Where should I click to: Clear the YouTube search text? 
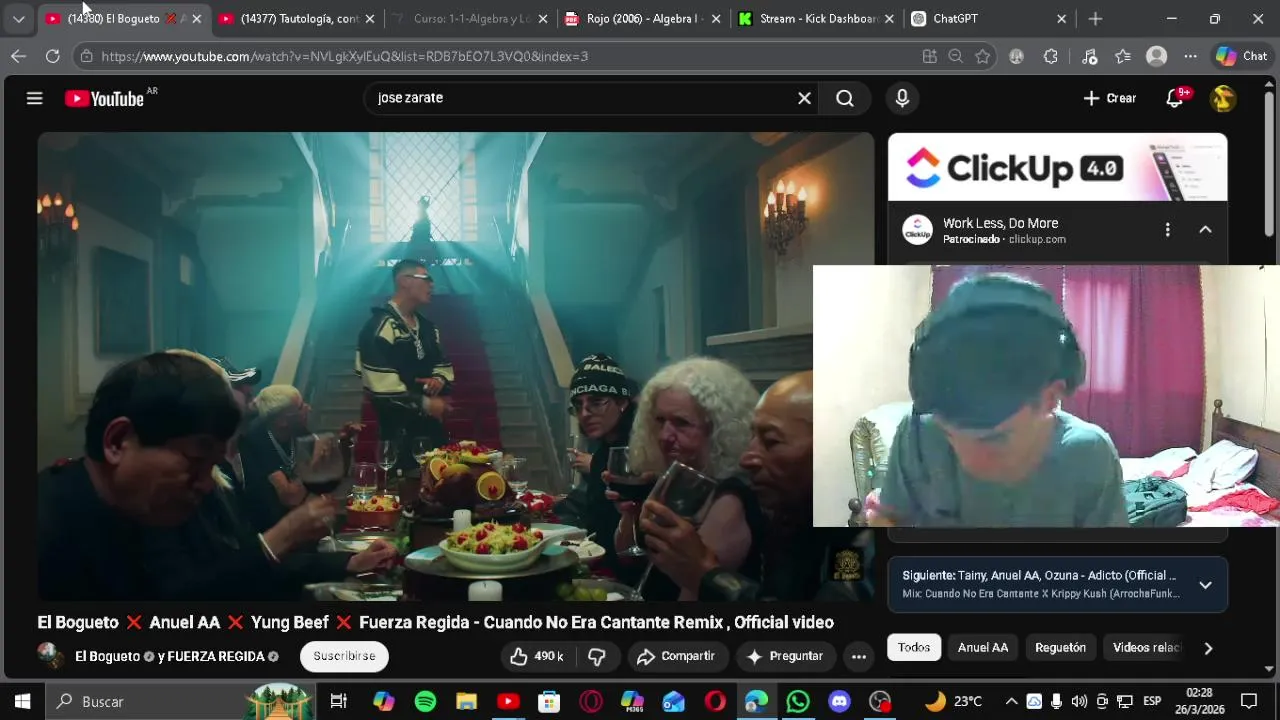[804, 98]
